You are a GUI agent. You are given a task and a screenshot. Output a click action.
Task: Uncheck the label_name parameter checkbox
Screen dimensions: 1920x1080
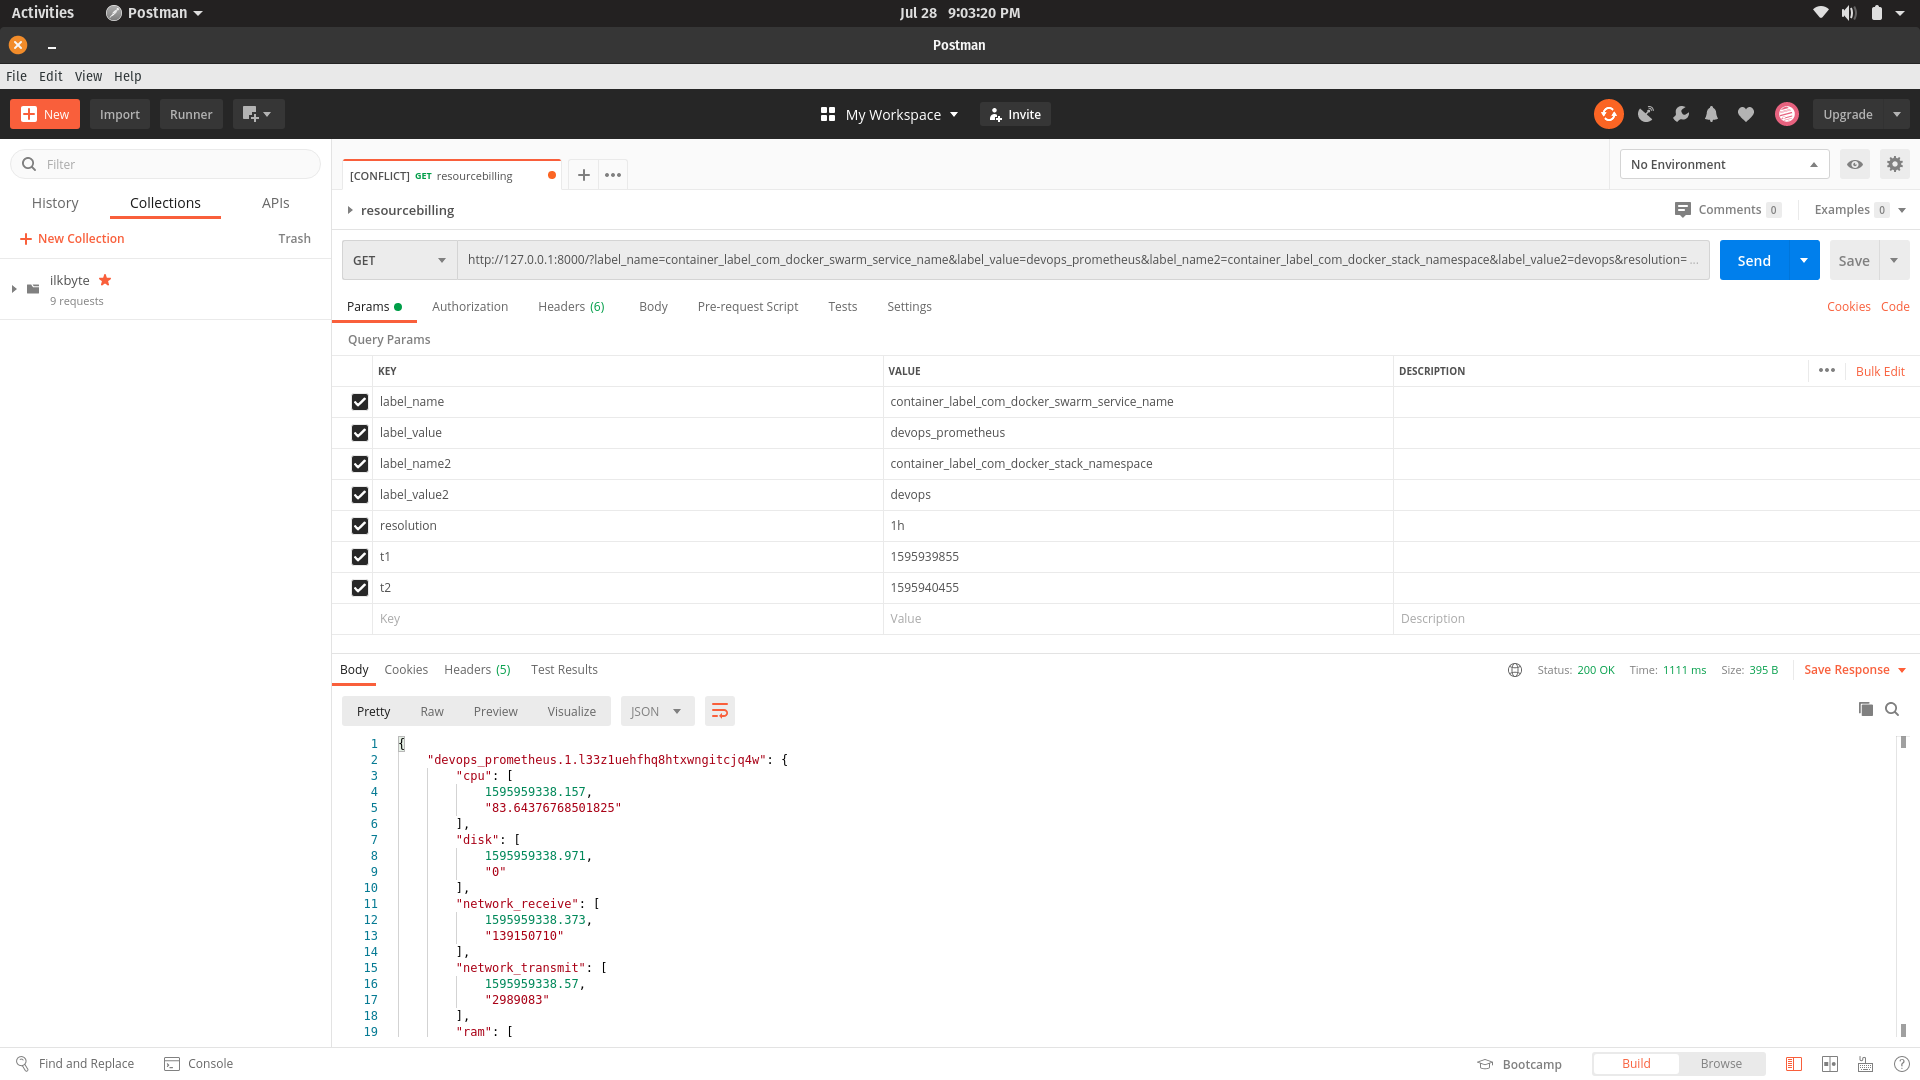(x=360, y=402)
